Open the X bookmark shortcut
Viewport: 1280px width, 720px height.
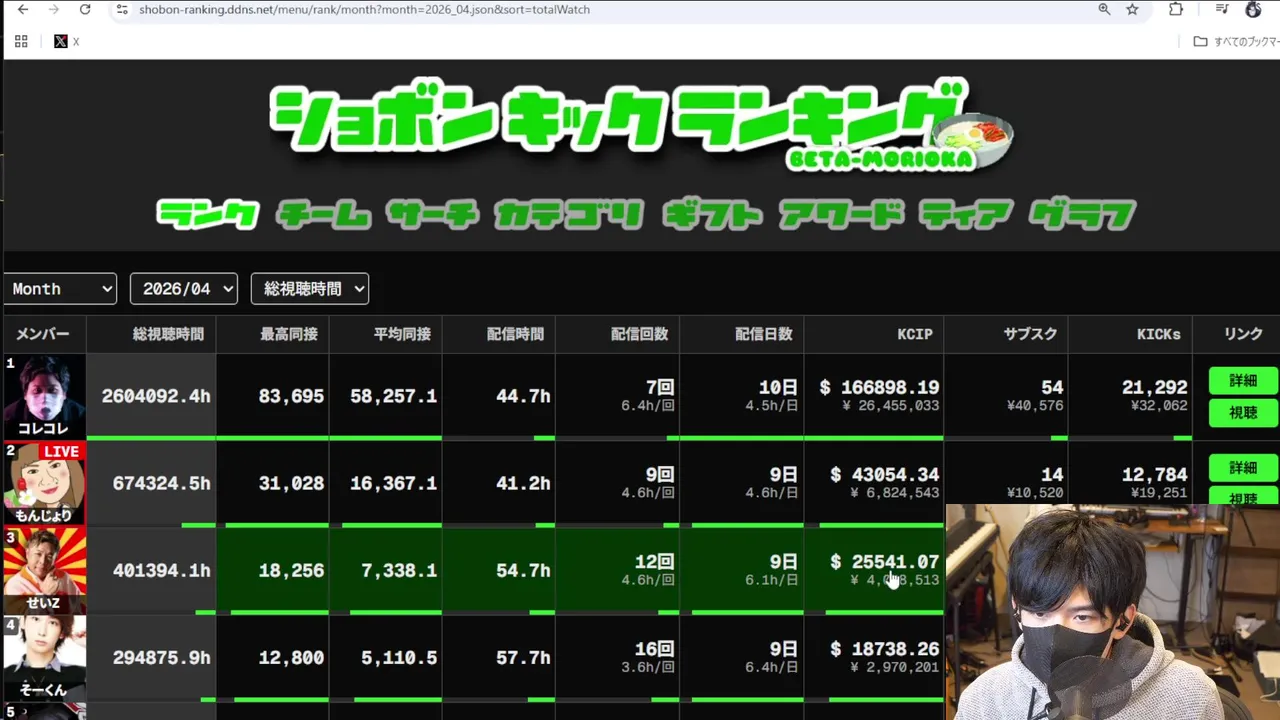(66, 41)
